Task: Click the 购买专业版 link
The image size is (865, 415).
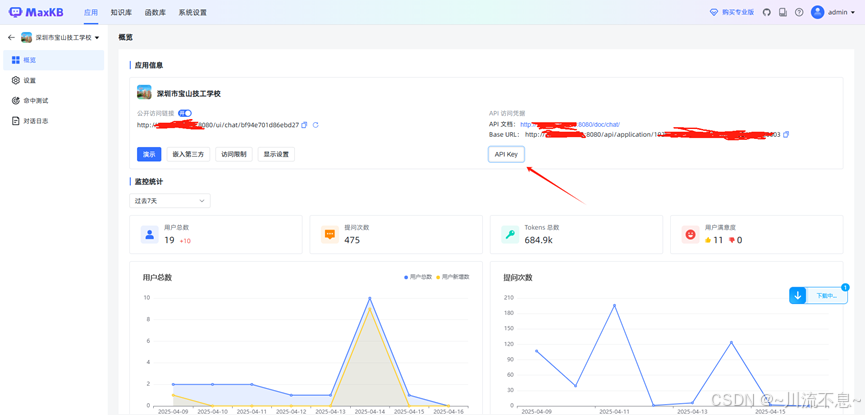Action: click(x=738, y=12)
